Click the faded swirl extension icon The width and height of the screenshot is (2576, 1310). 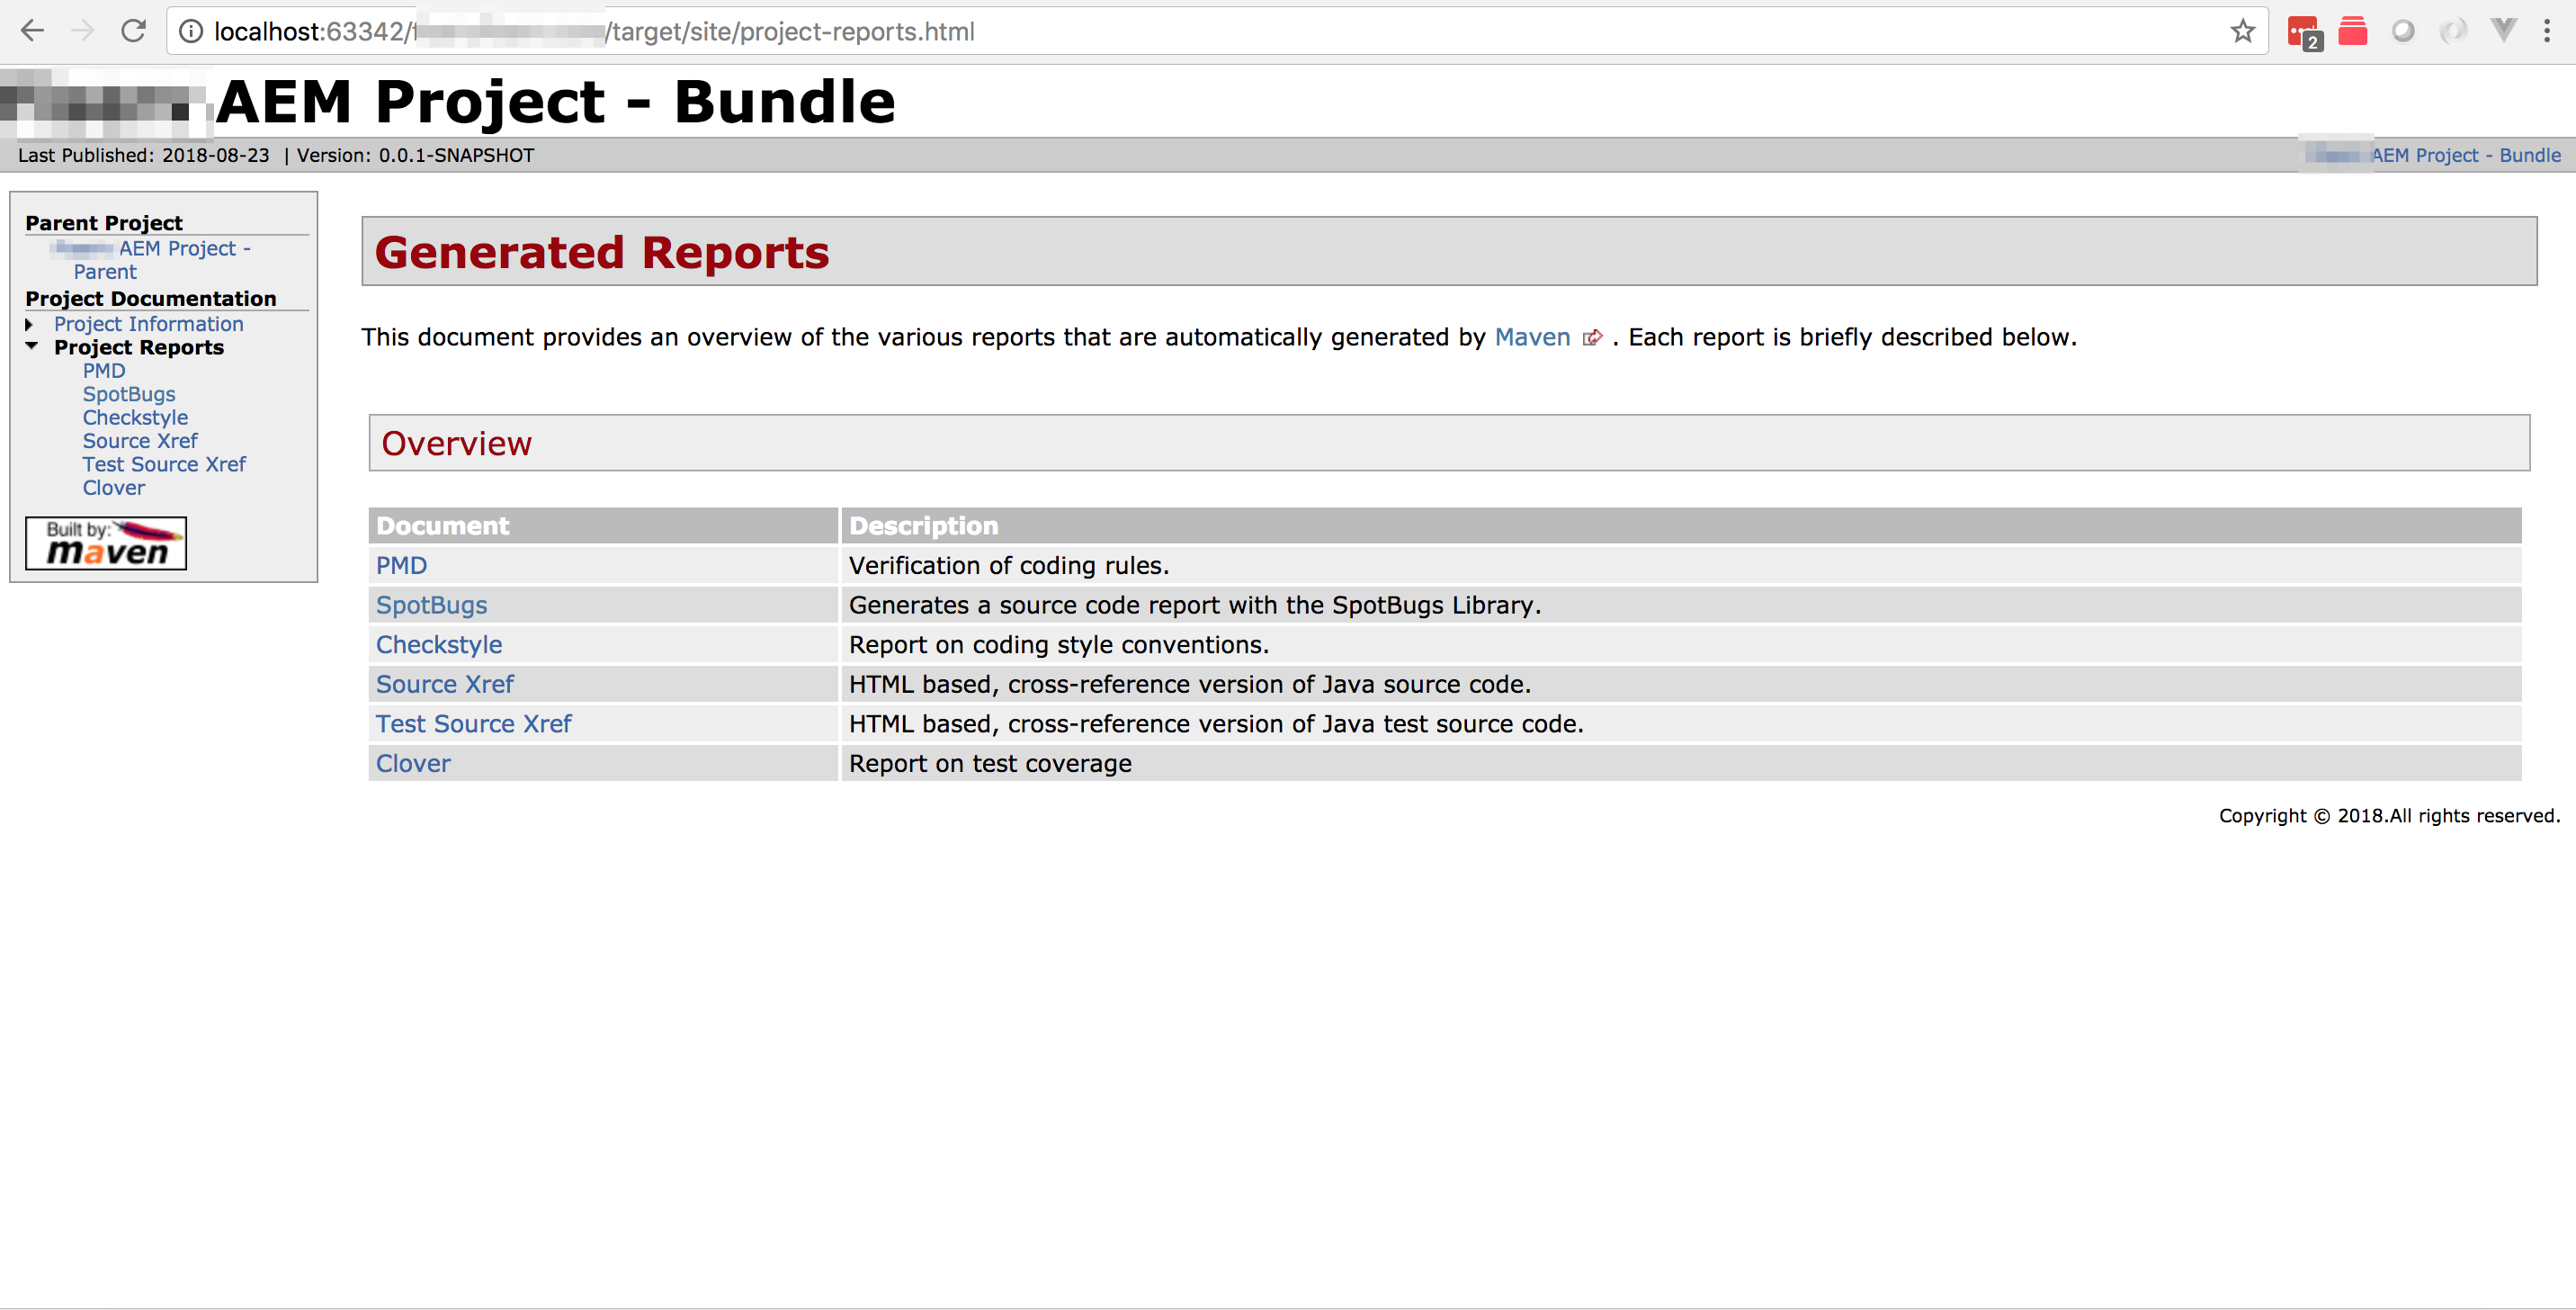[2452, 31]
